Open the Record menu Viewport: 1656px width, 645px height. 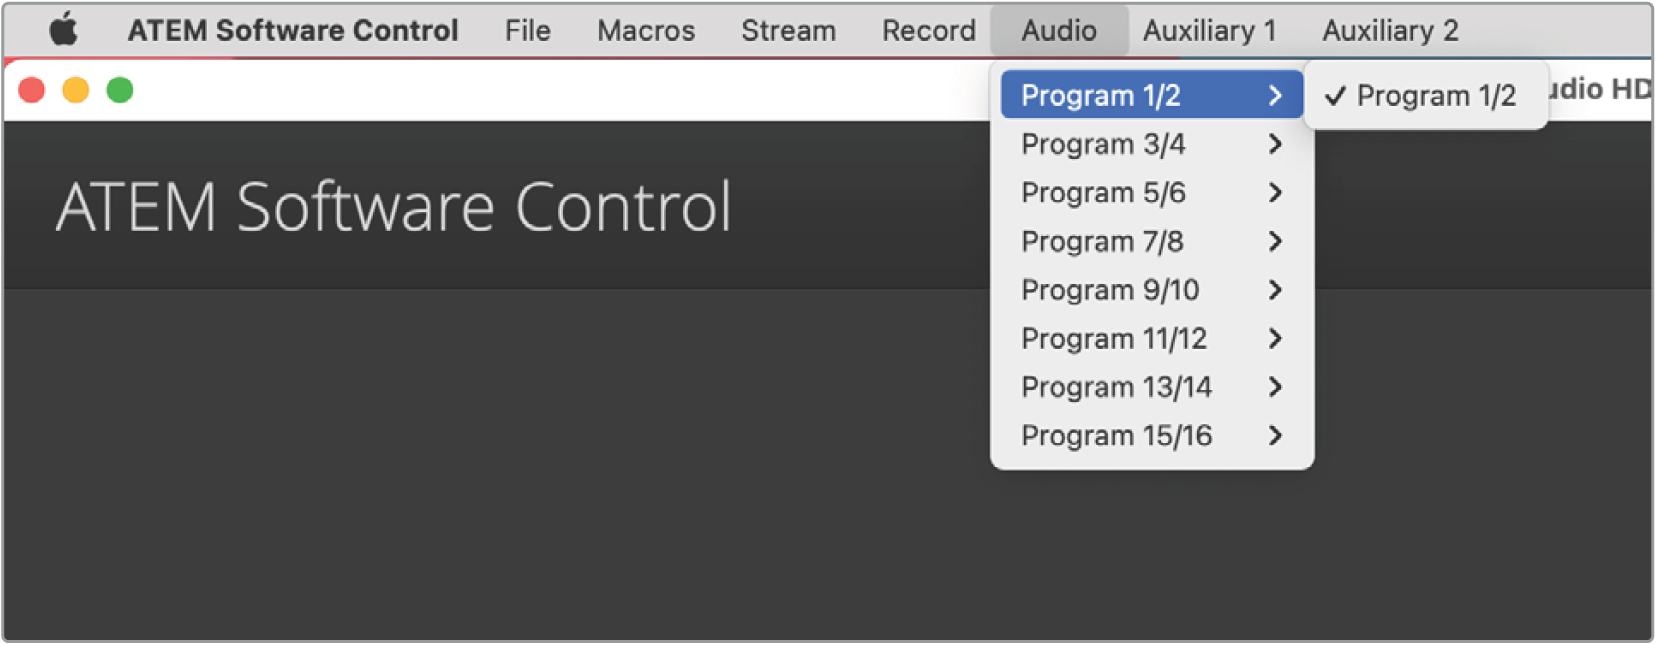click(x=928, y=30)
